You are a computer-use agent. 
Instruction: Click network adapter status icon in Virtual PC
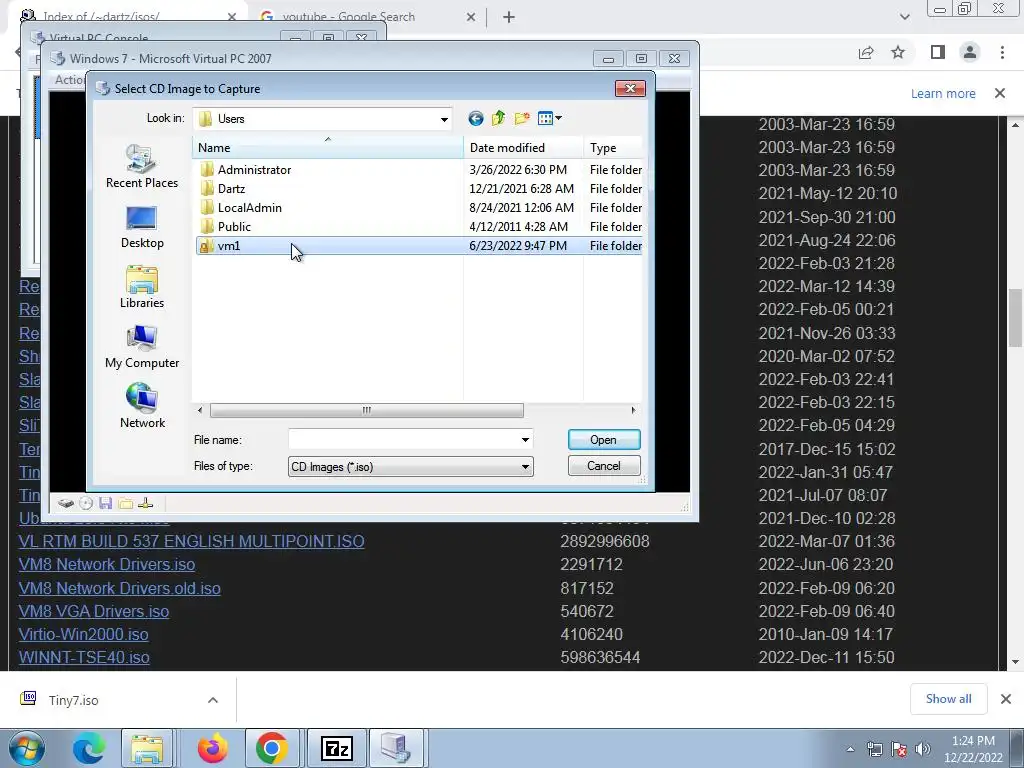[x=146, y=504]
